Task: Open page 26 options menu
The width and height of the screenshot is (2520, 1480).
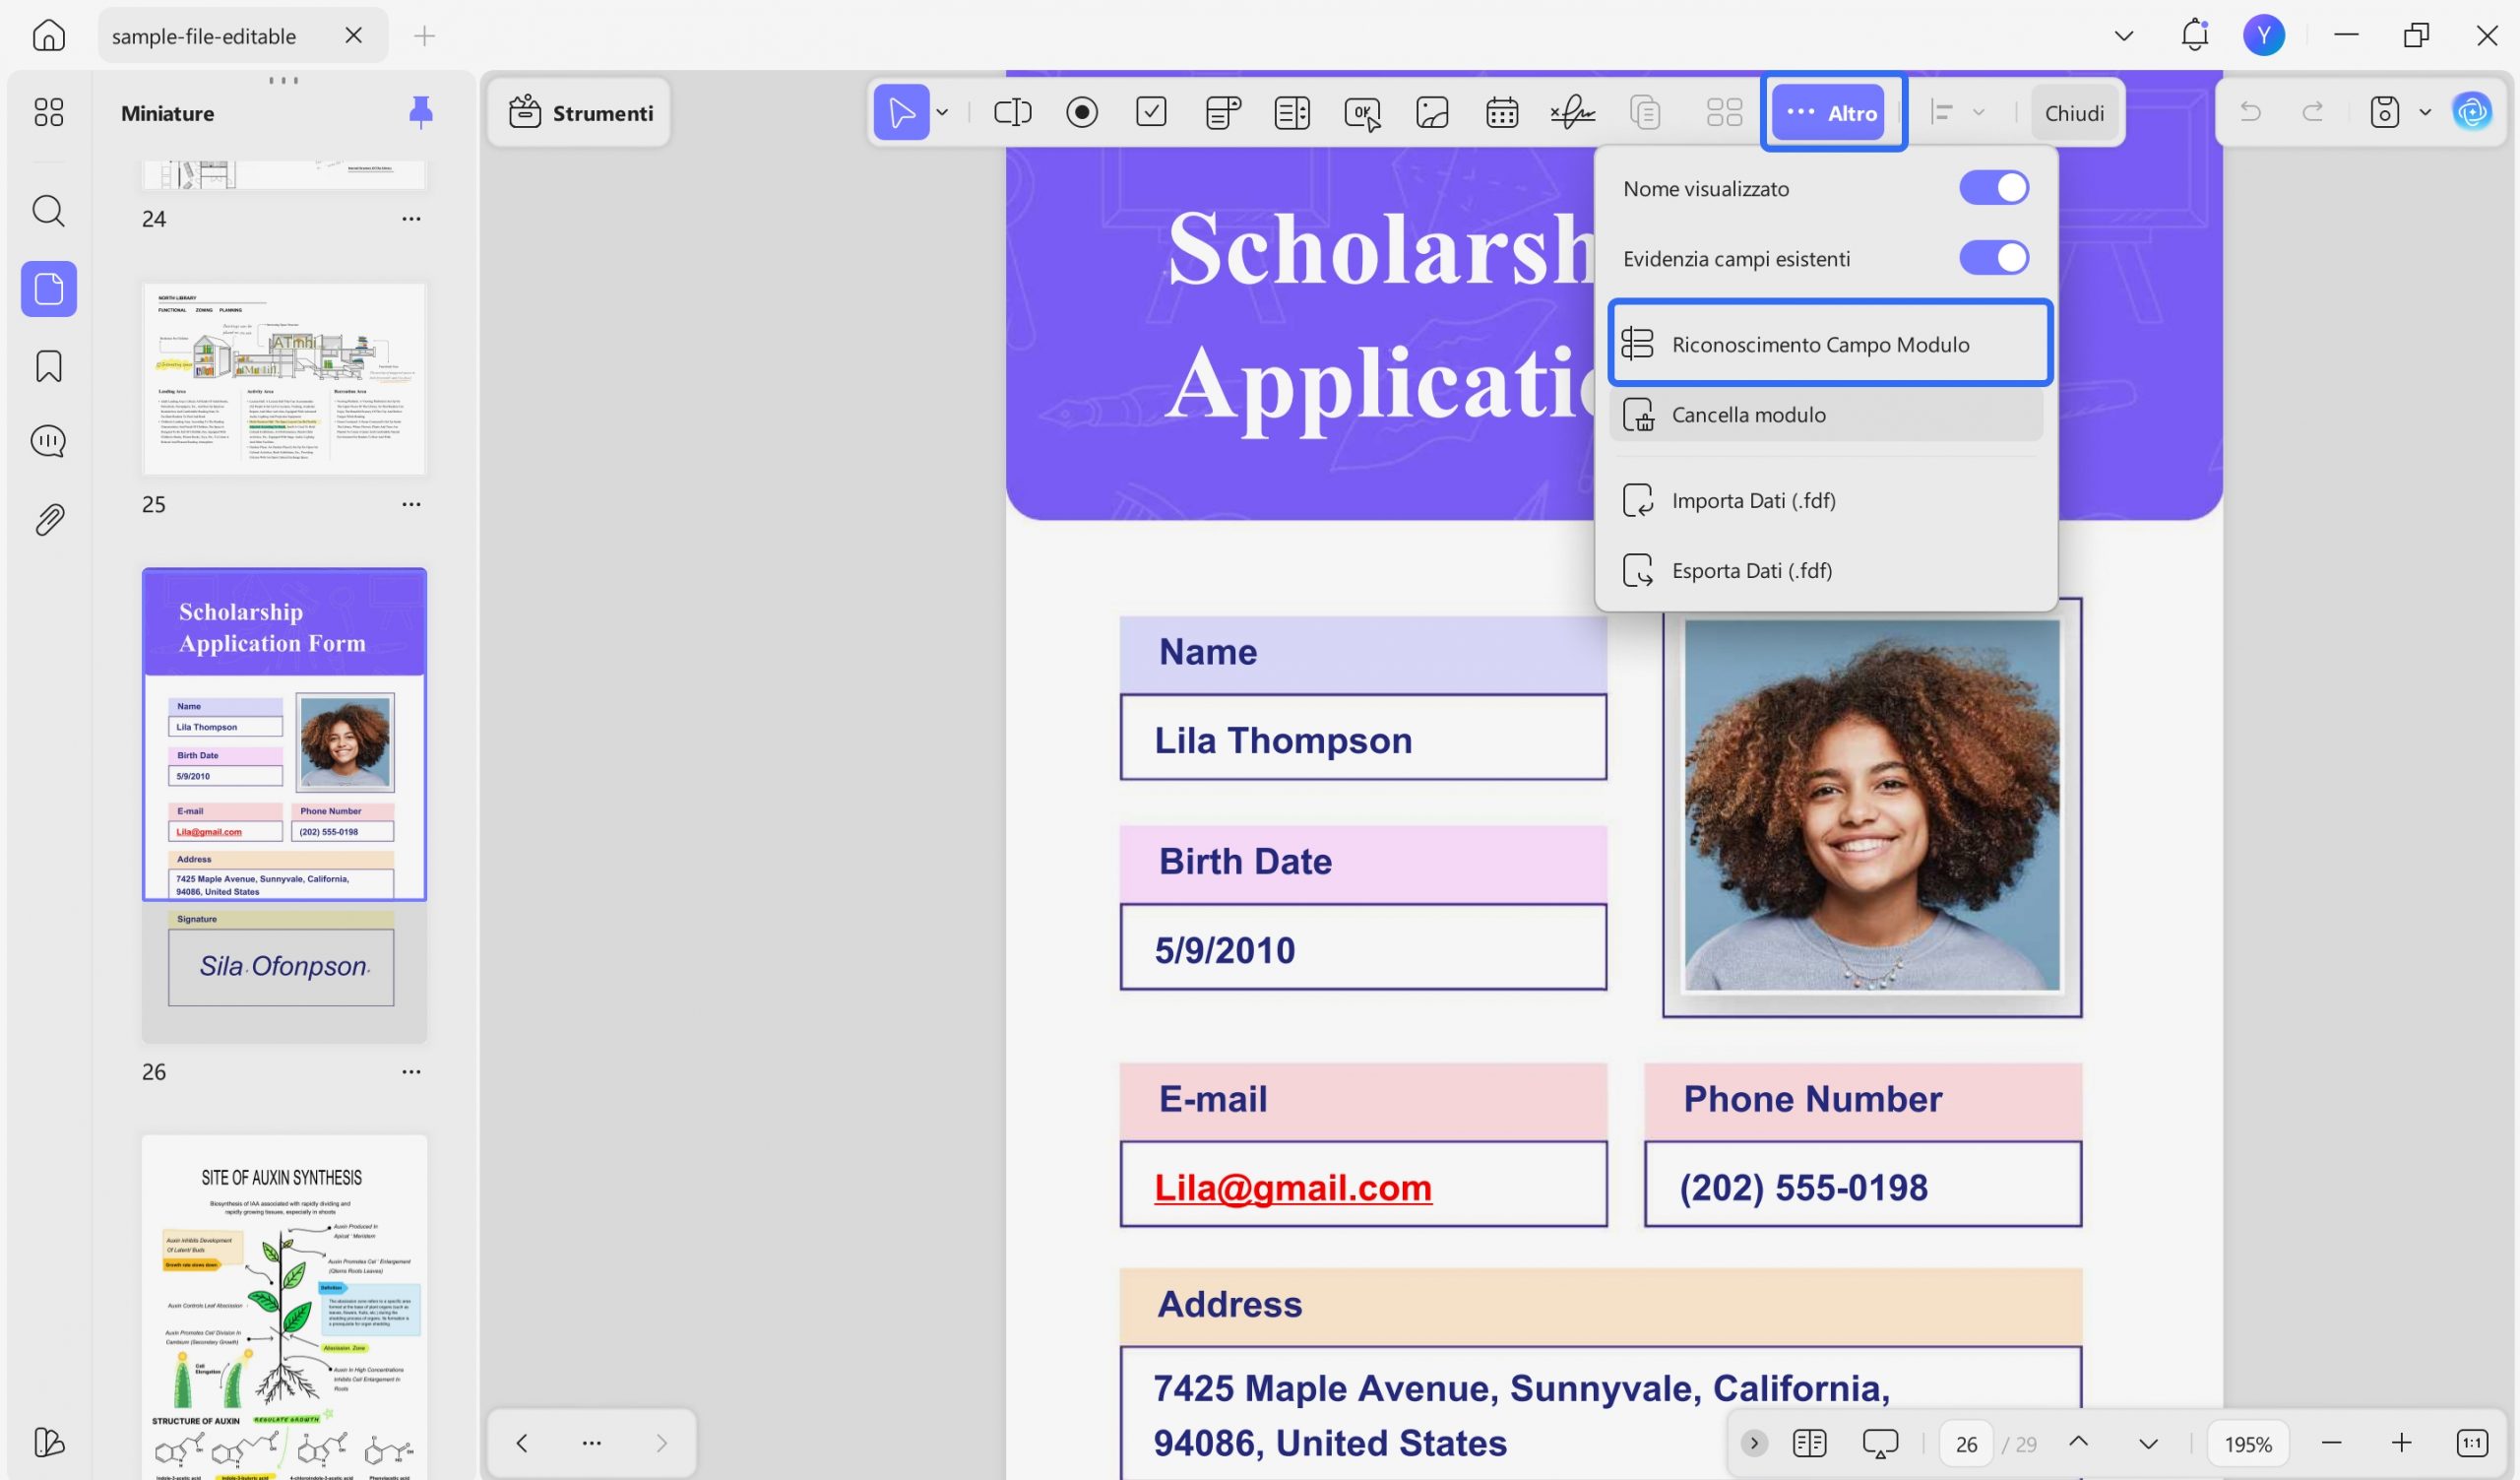Action: click(411, 1071)
